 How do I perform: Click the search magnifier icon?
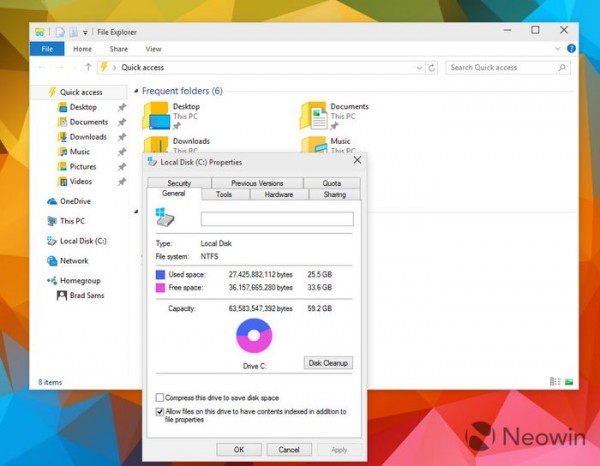(562, 68)
